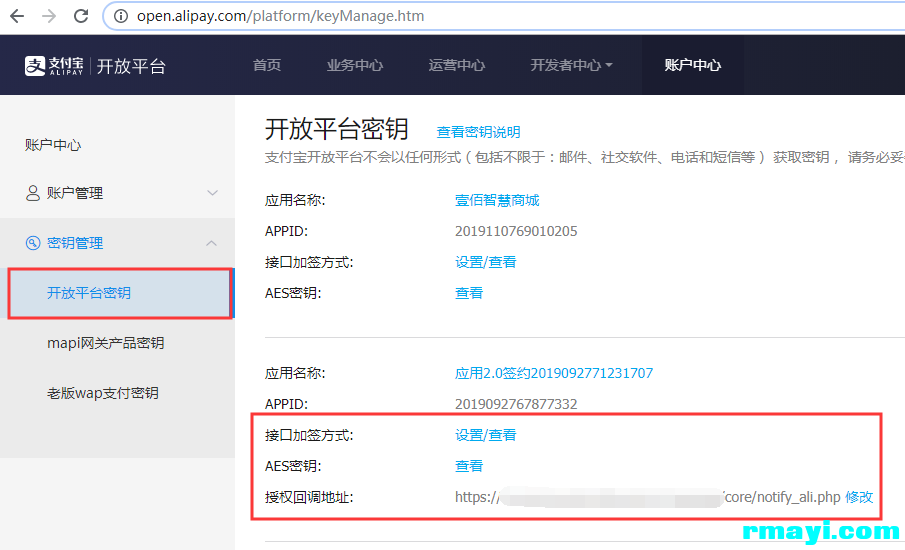Open the 查看密钥说明 link

pyautogui.click(x=478, y=132)
